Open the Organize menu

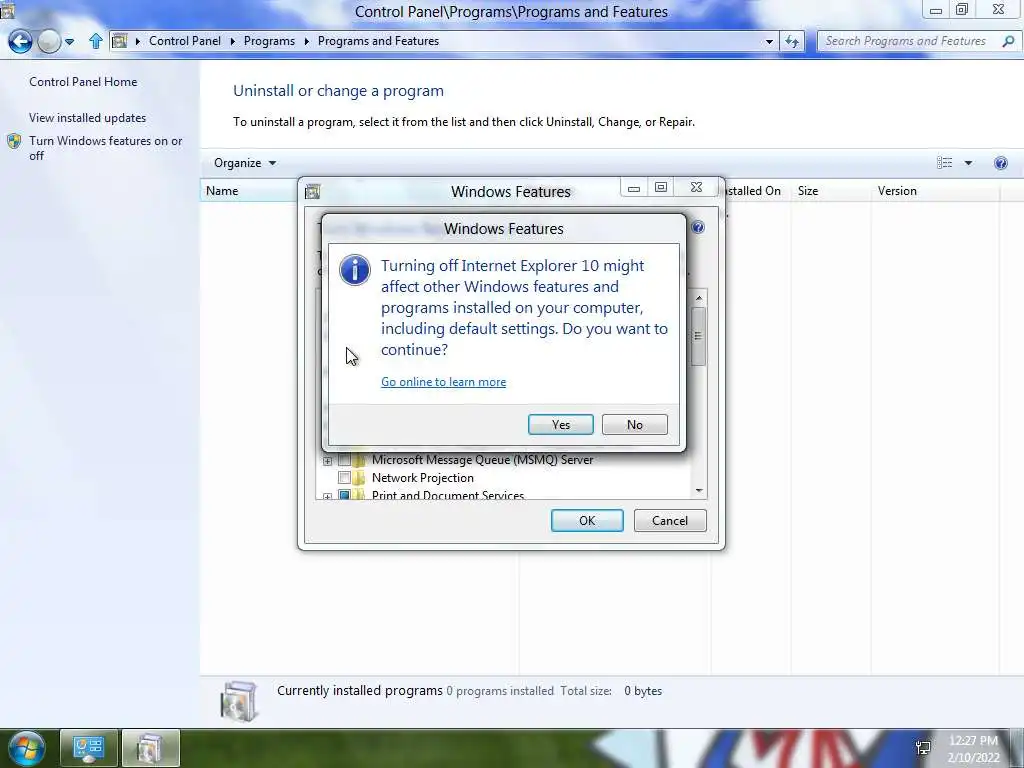pos(245,163)
